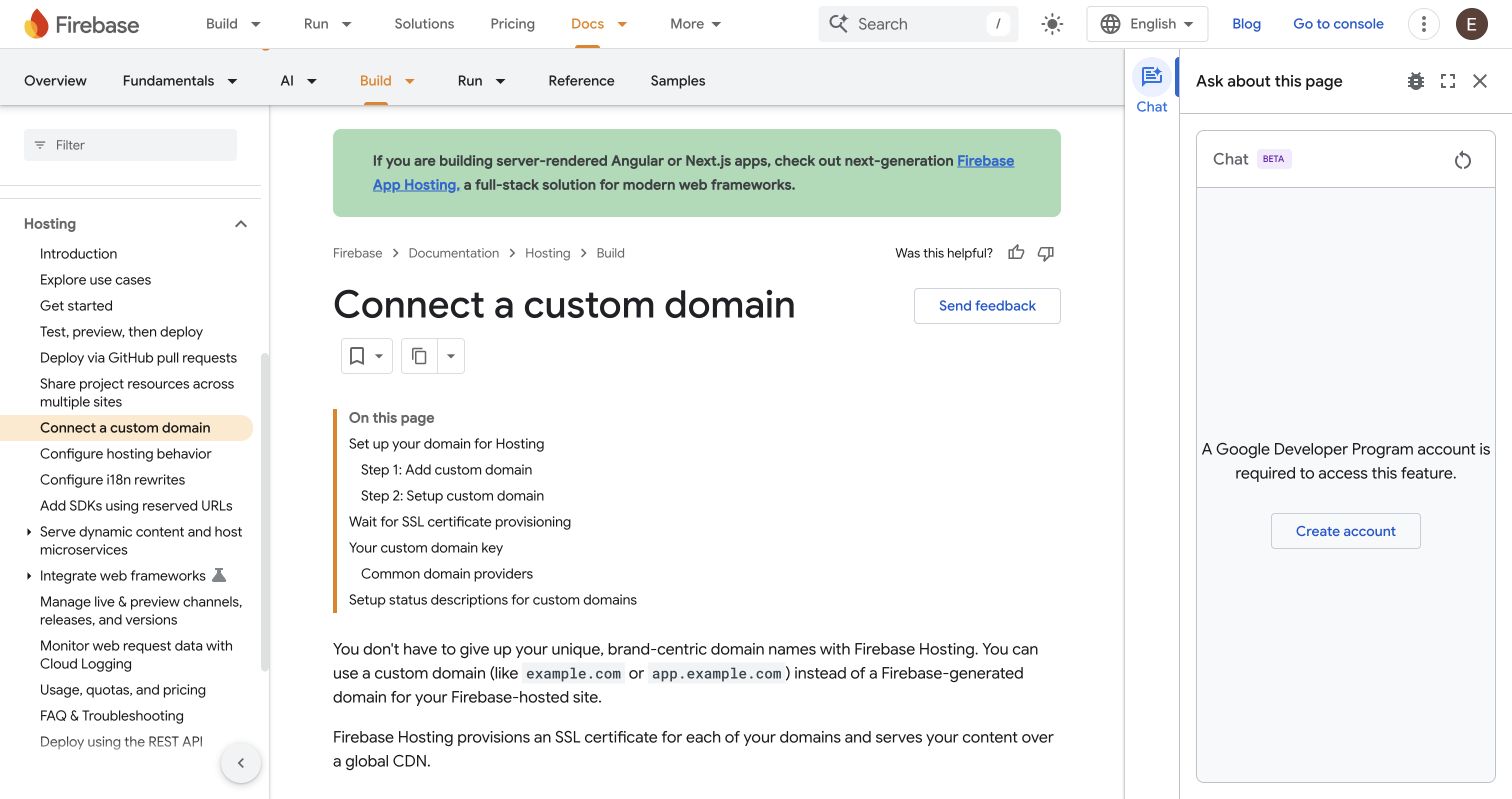Screen dimensions: 1512x799
Task: Open the Samples tab
Action: point(678,81)
